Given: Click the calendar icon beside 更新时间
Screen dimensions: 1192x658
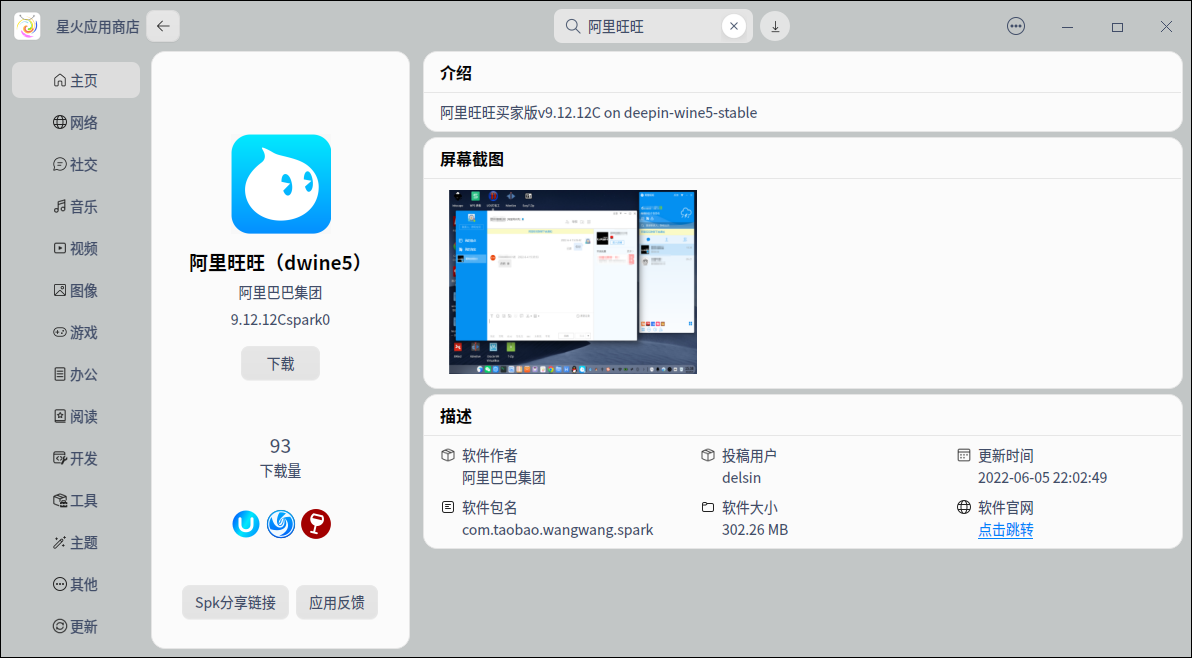Looking at the screenshot, I should click(964, 455).
